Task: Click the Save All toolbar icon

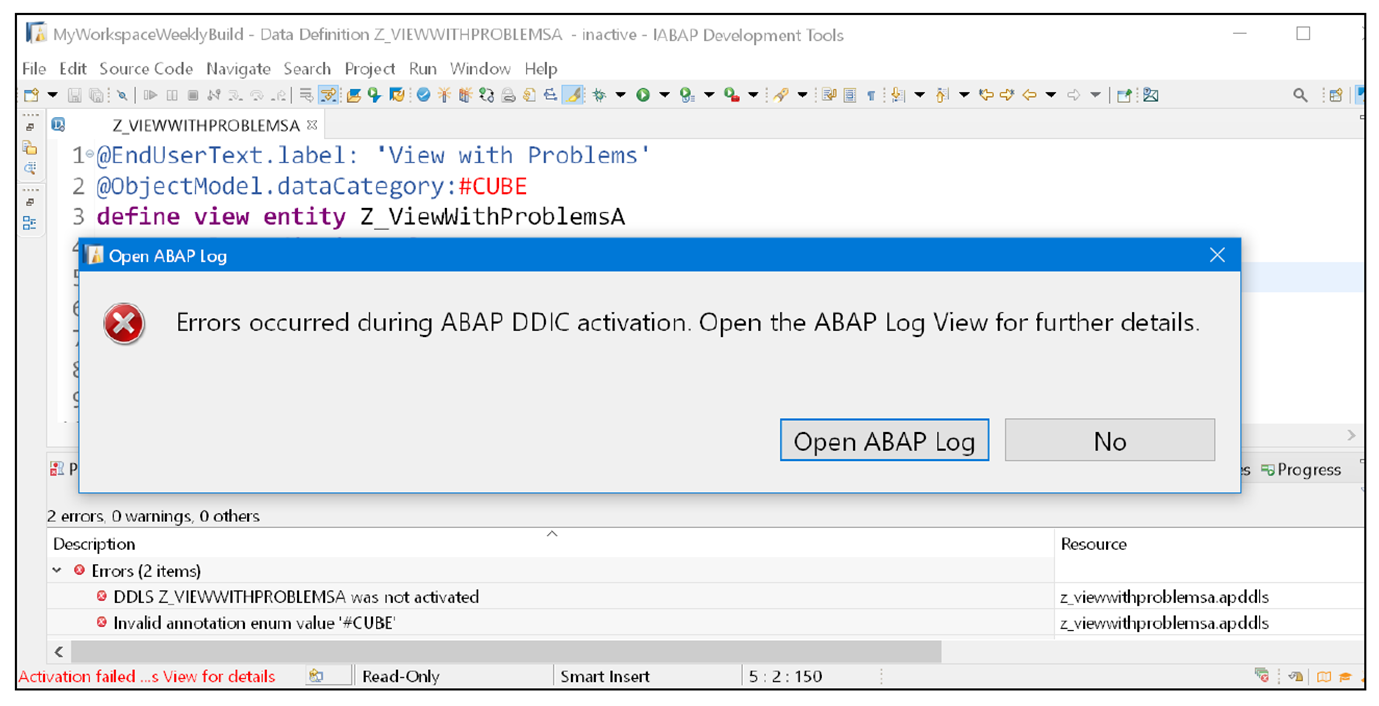Action: pyautogui.click(x=95, y=93)
